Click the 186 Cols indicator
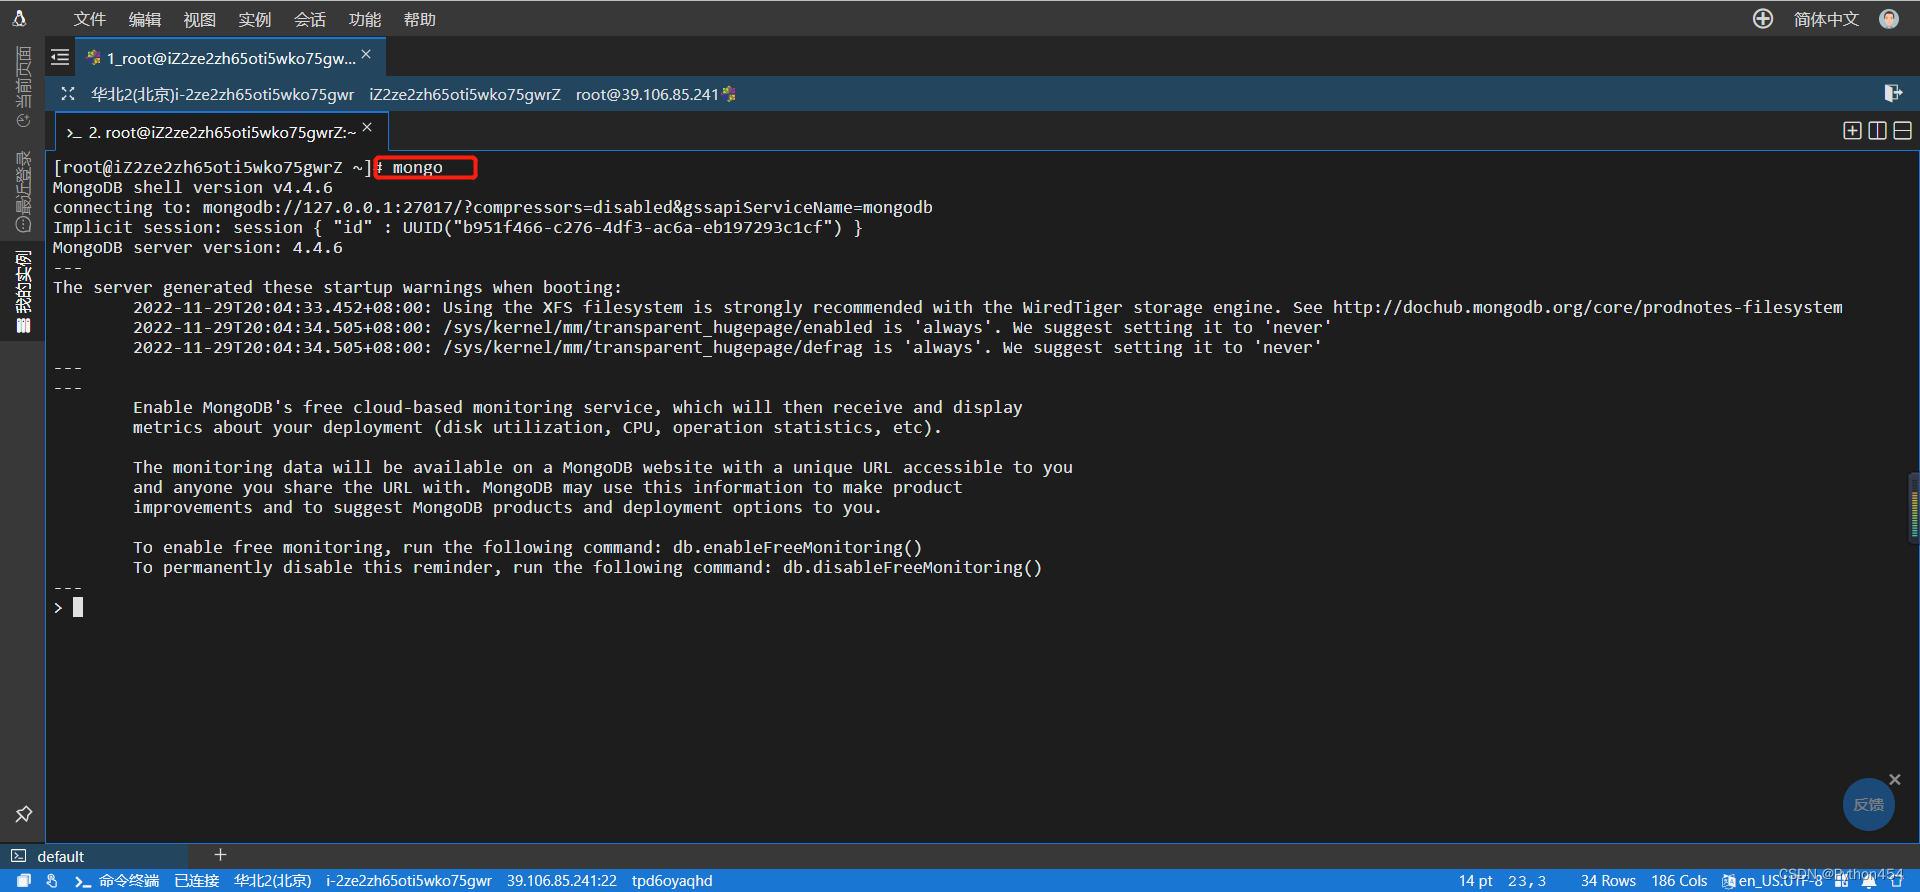 [1679, 880]
